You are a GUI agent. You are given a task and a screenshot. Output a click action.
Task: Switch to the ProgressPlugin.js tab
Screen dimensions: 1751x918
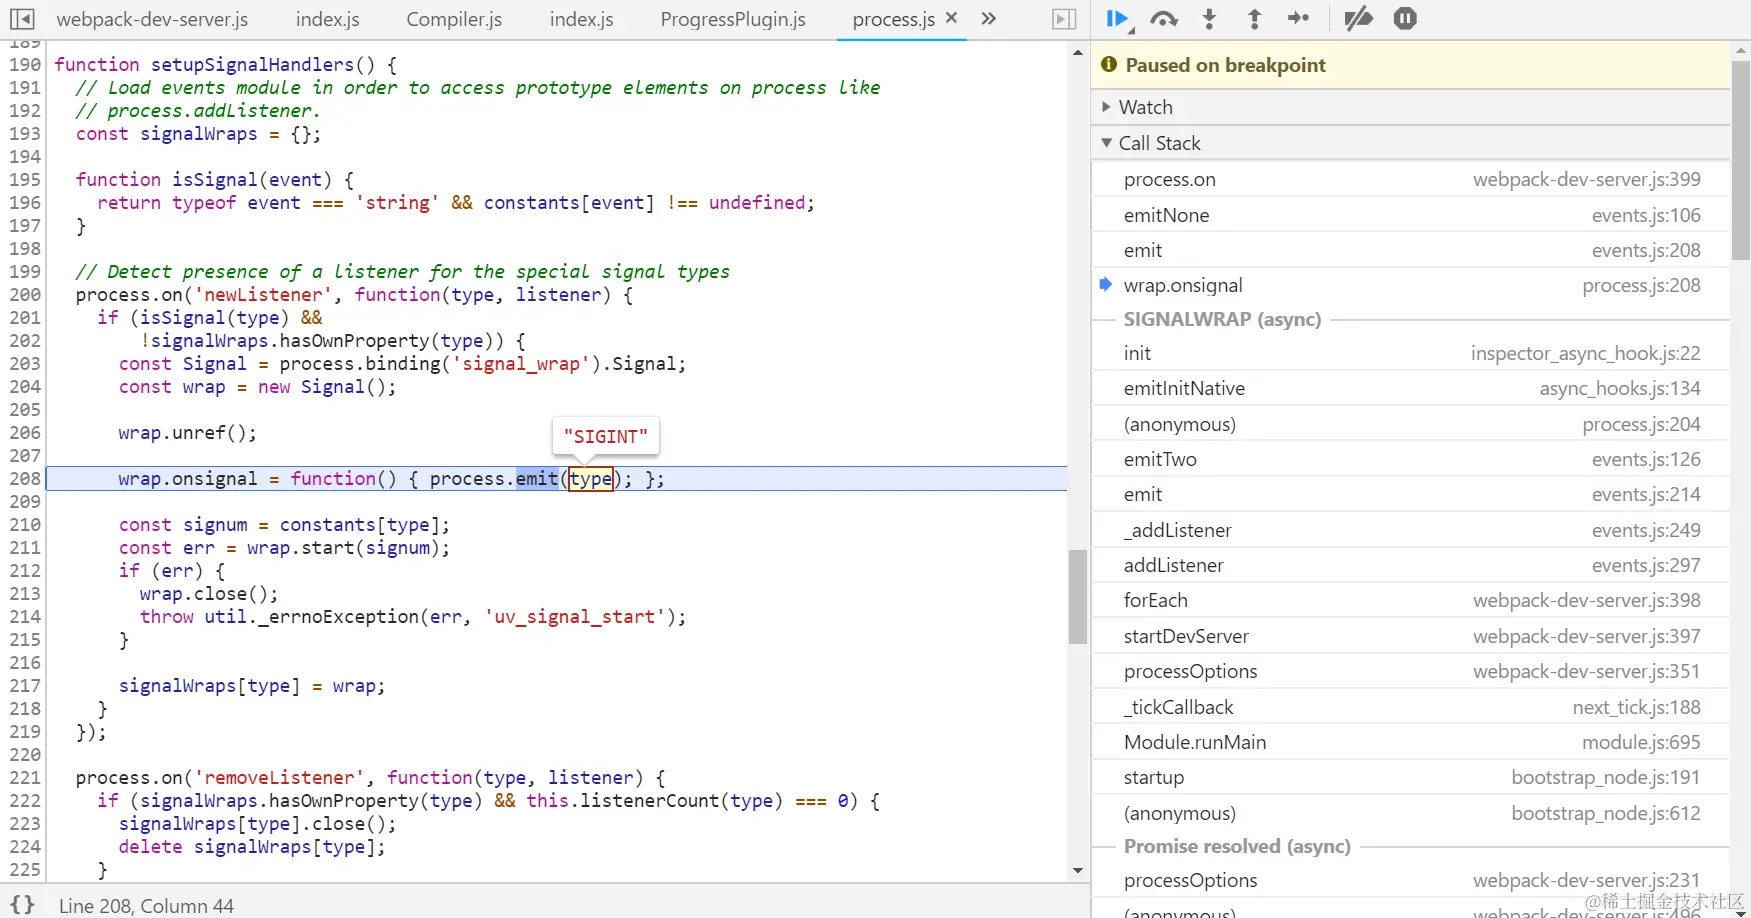point(733,19)
